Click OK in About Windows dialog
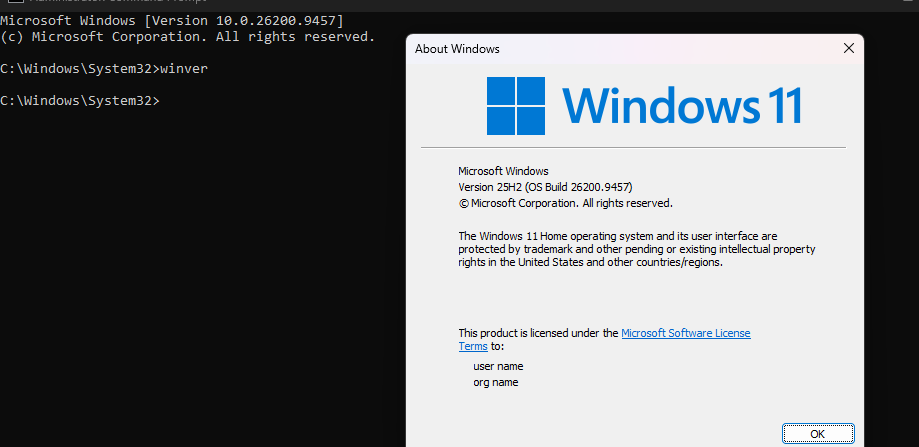This screenshot has height=447, width=919. tap(818, 434)
